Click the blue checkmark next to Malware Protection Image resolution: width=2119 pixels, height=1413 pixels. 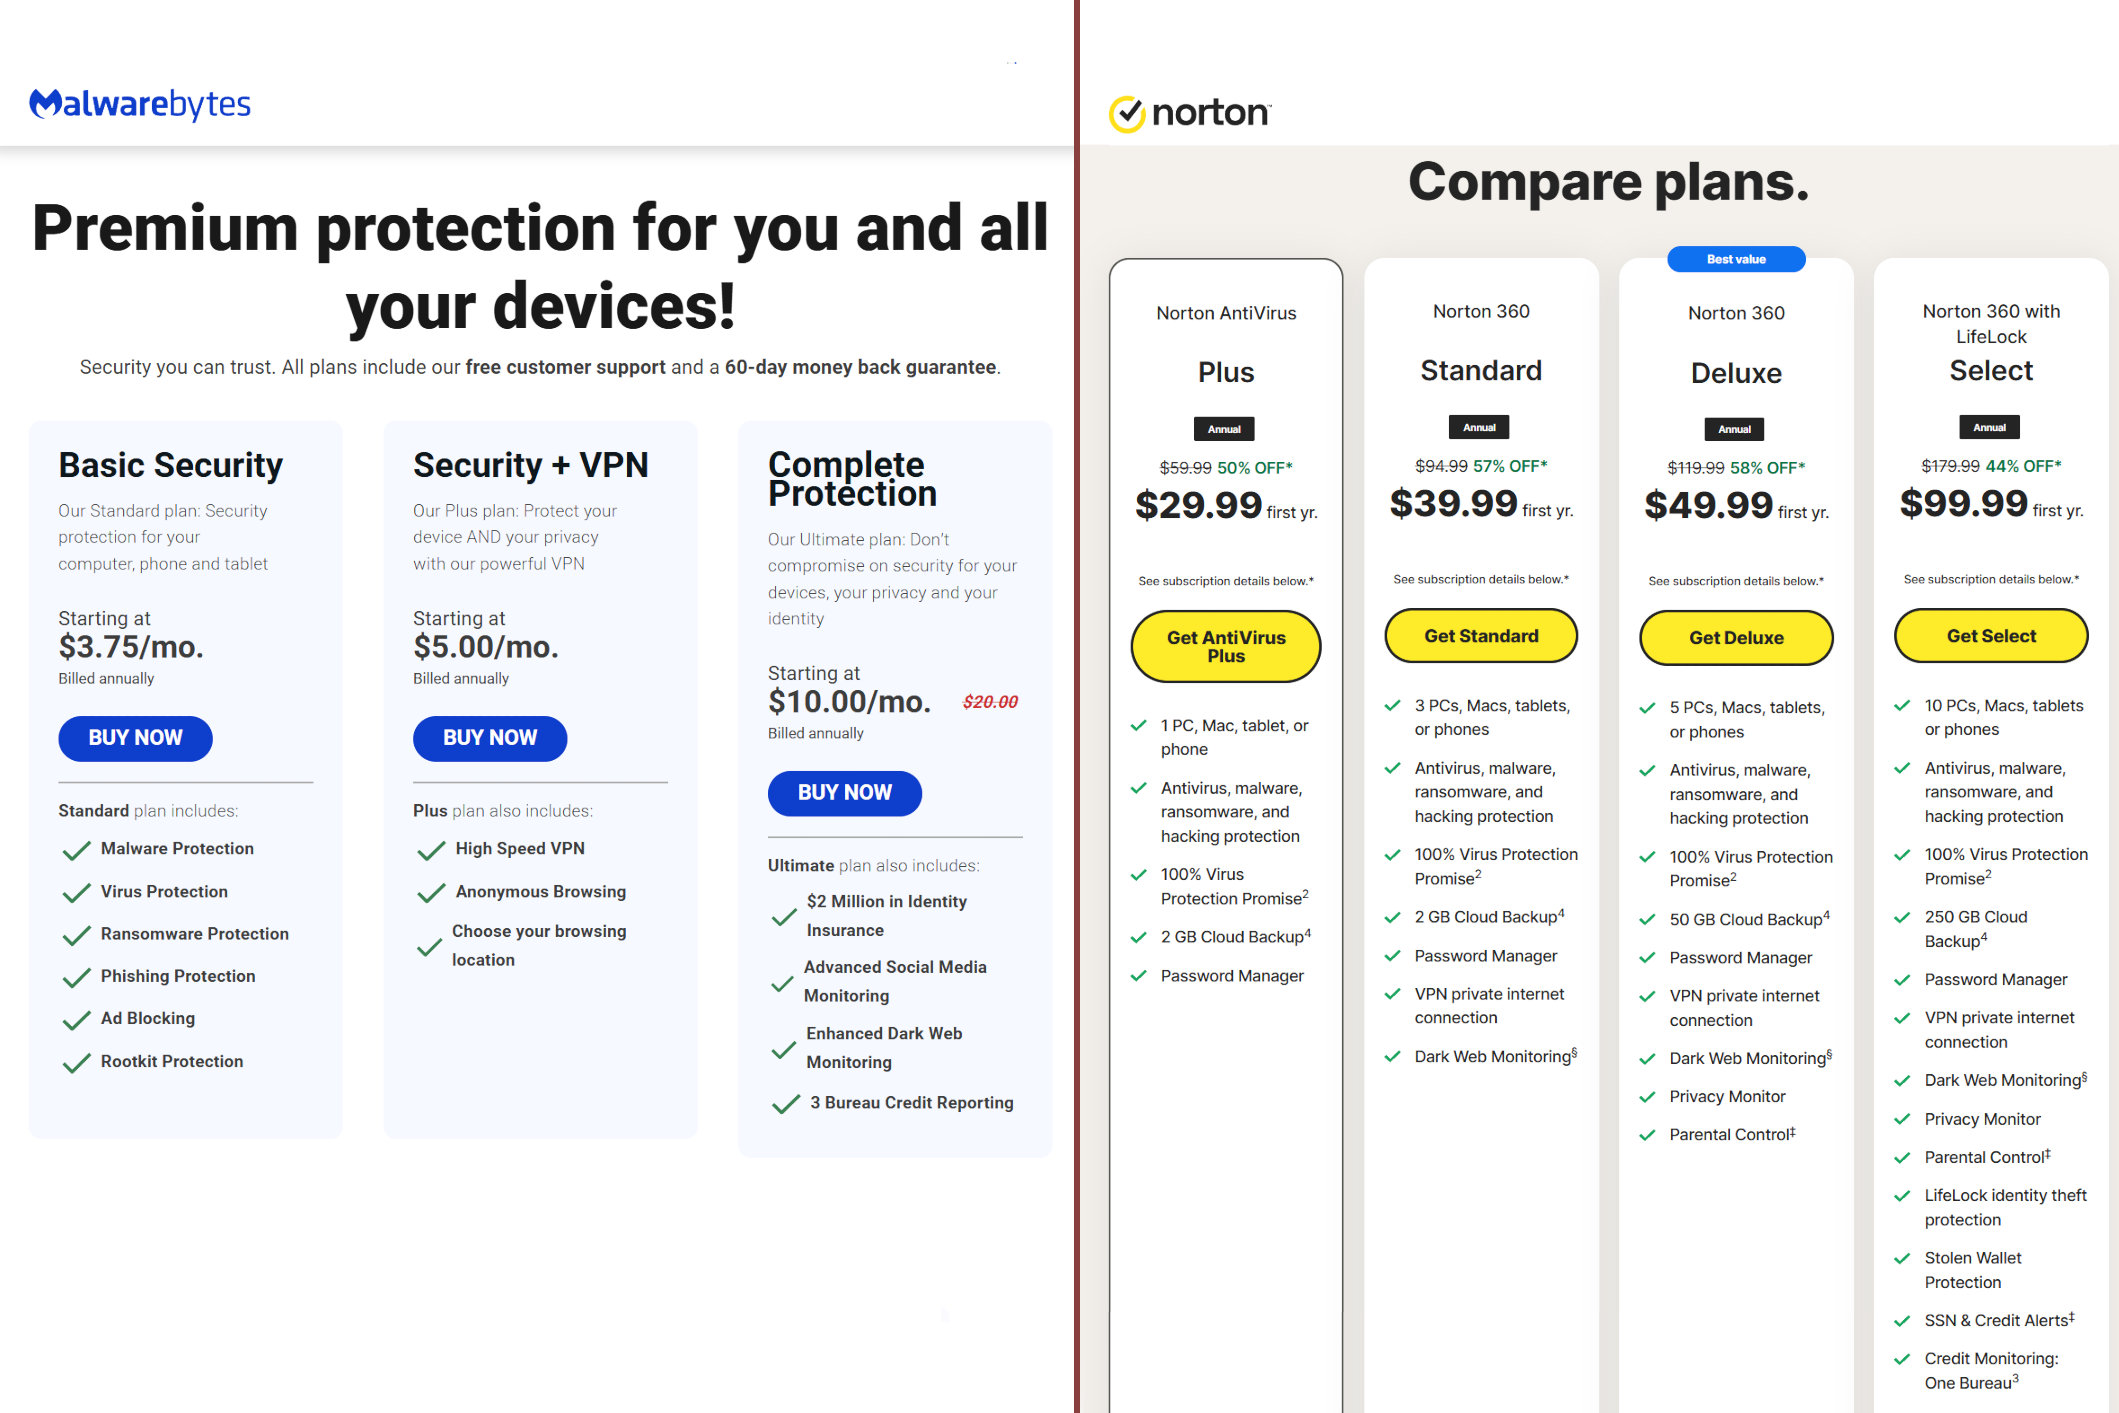click(x=74, y=847)
